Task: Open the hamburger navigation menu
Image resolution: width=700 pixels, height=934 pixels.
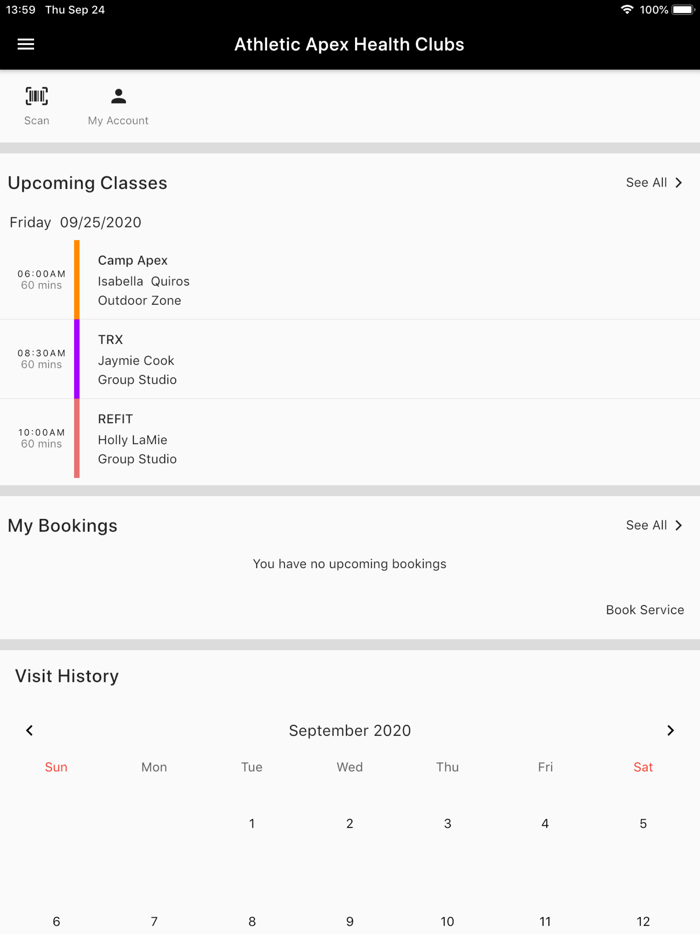Action: [x=26, y=44]
